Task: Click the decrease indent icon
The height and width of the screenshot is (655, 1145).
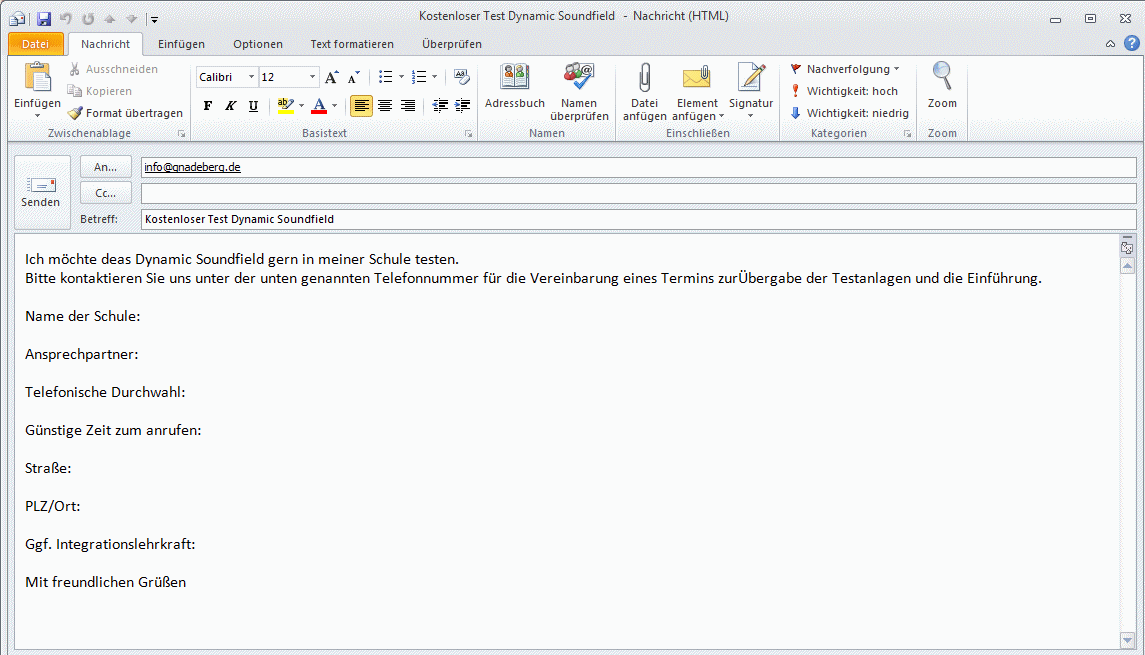Action: [440, 106]
